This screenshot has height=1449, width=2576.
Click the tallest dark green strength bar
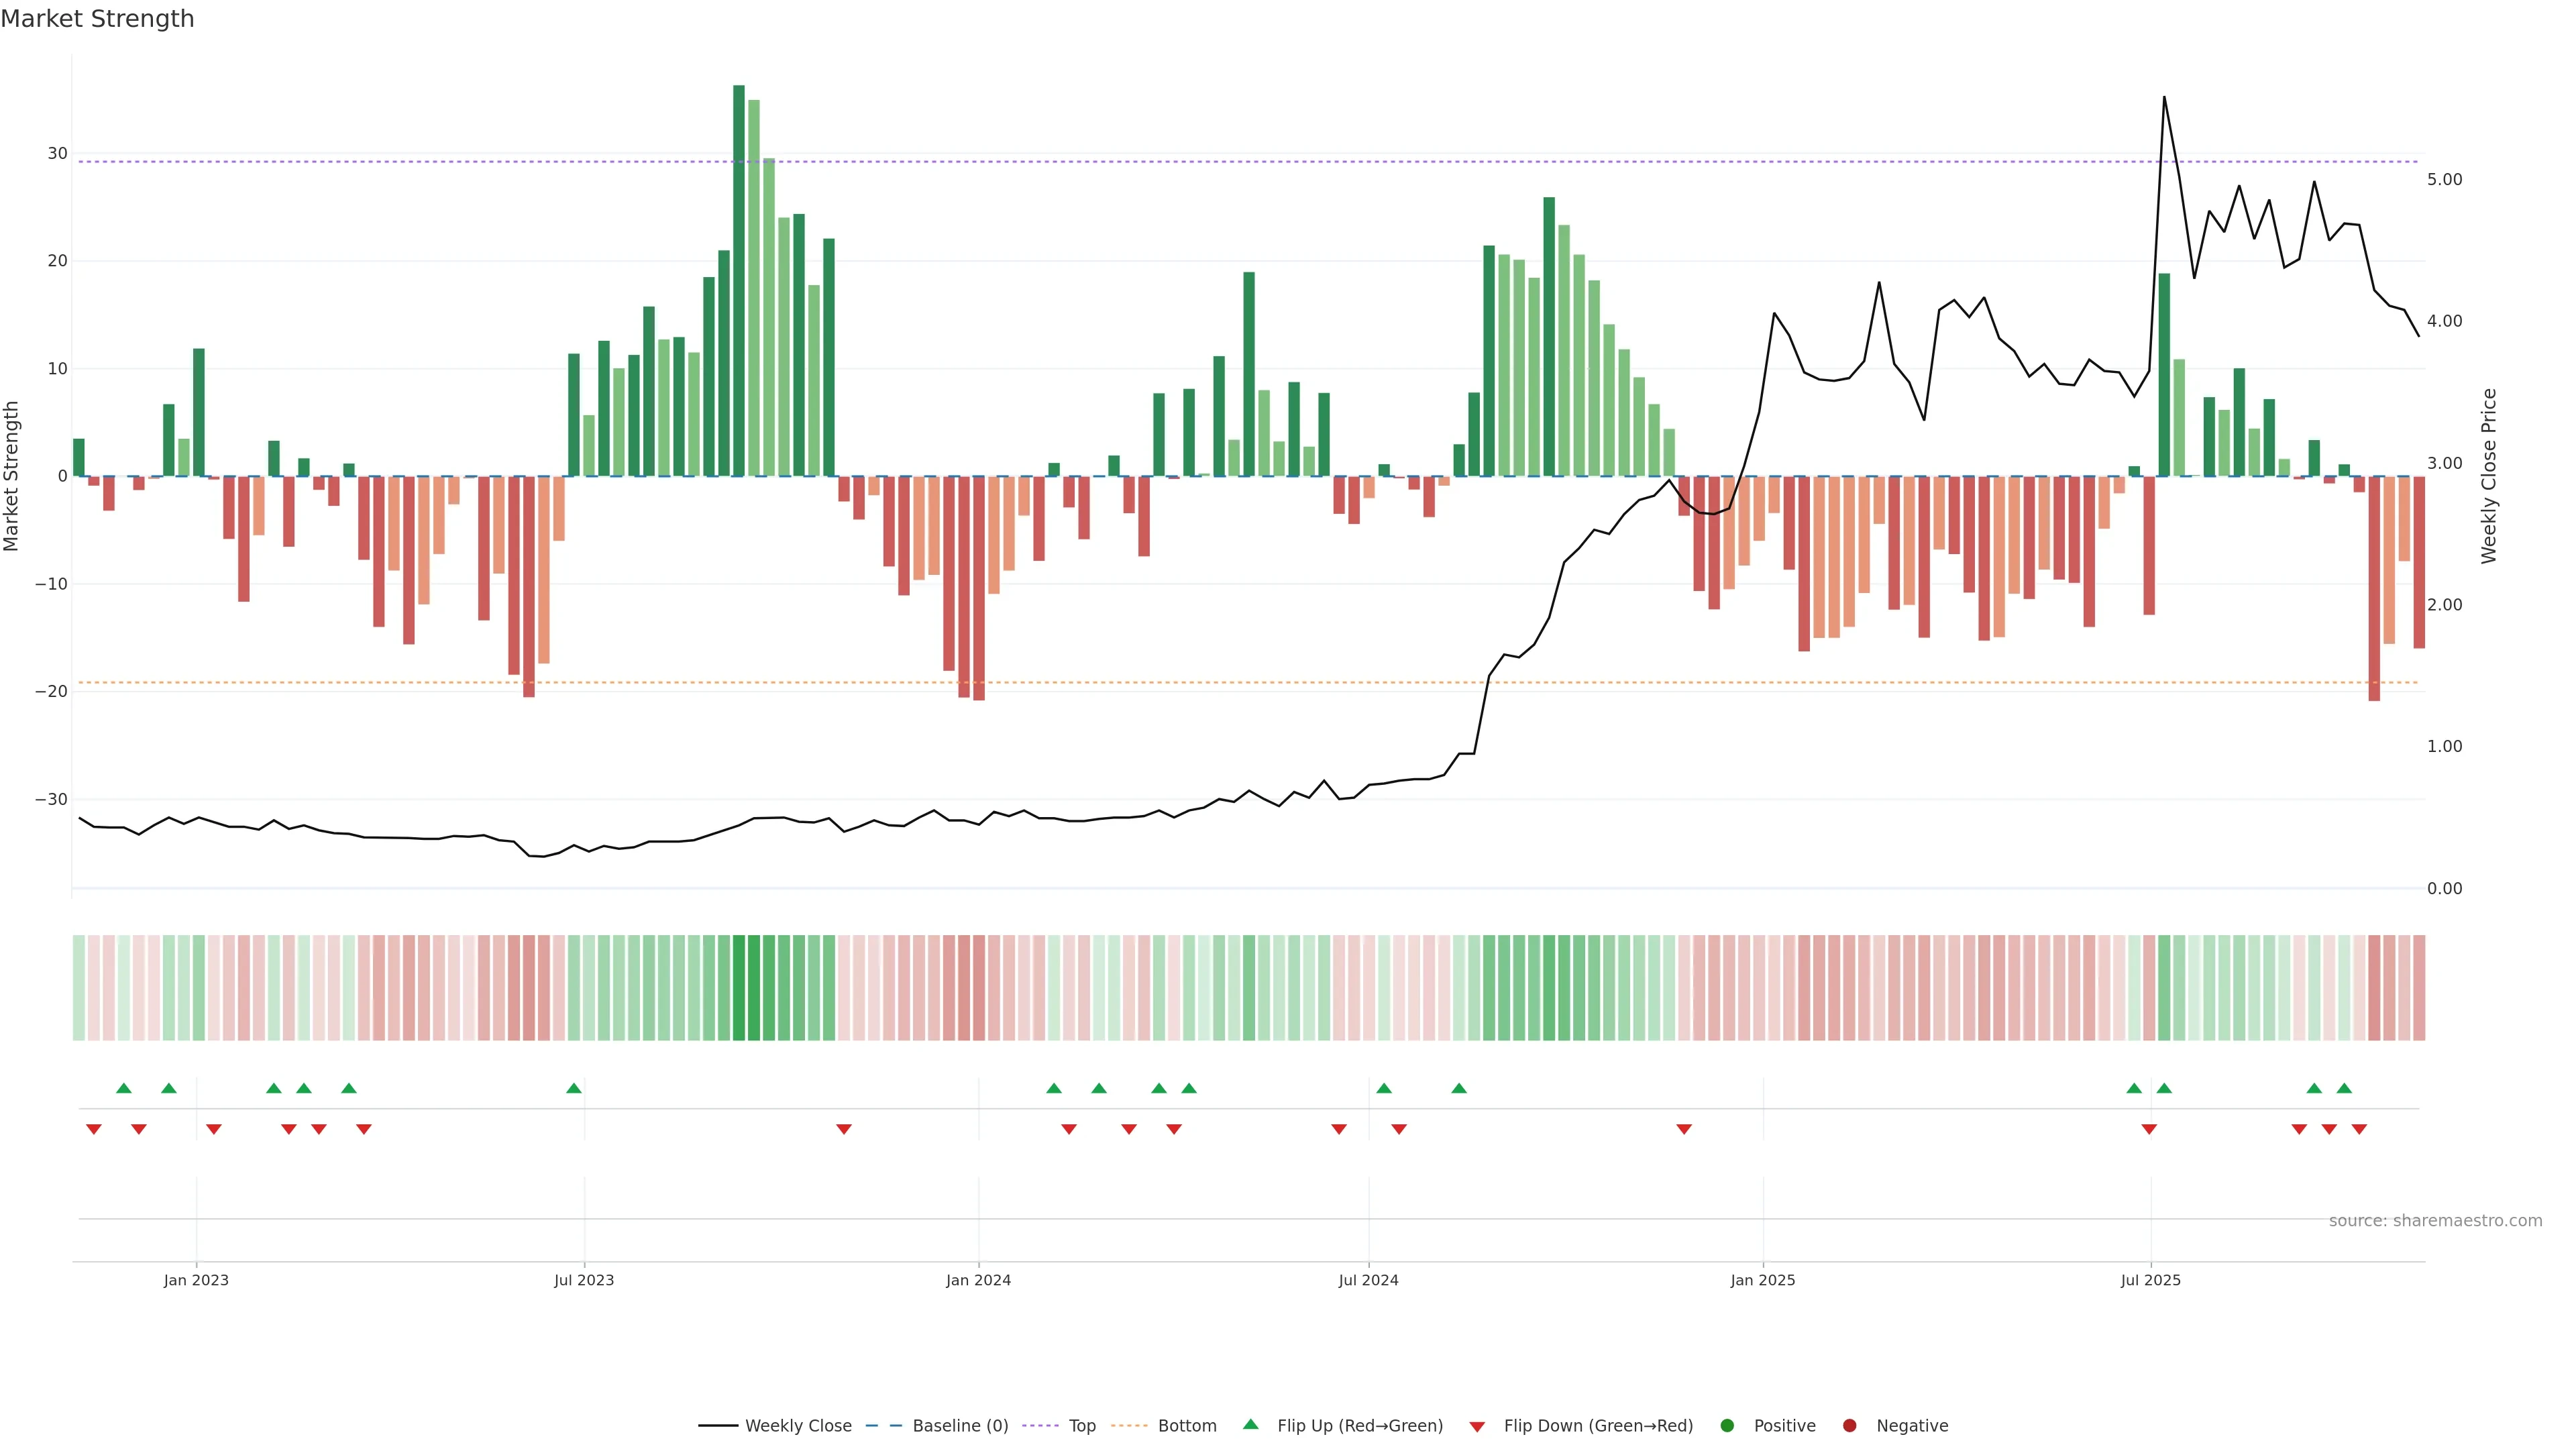tap(739, 280)
